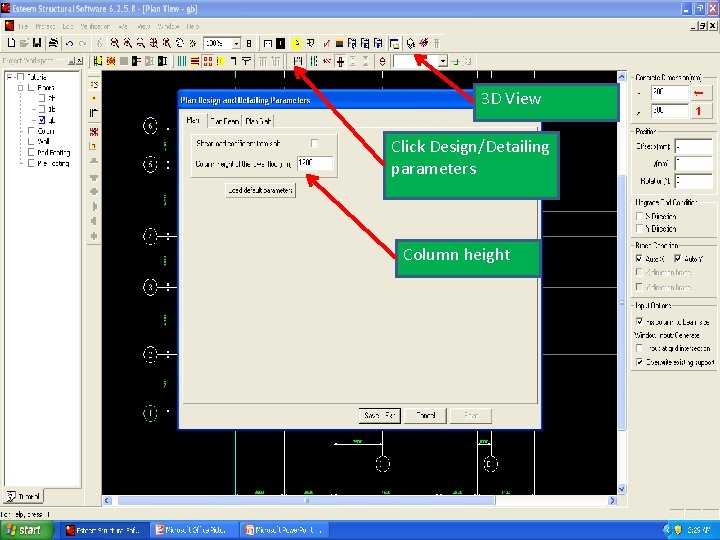The height and width of the screenshot is (540, 720).
Task: Uncheck the Auto Y checkbox
Action: coord(678,259)
